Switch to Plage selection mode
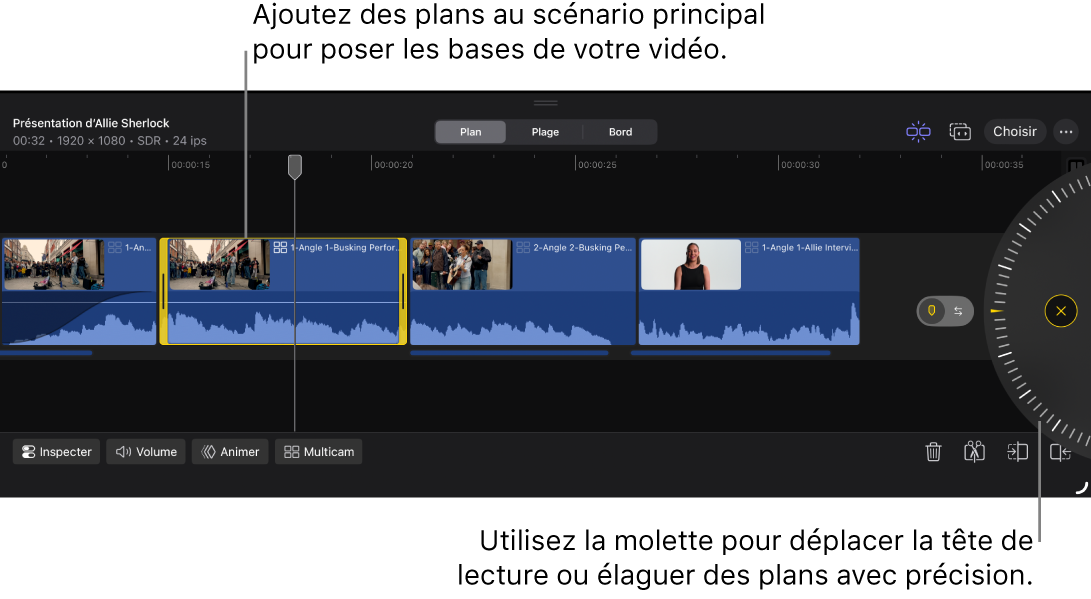 pos(545,132)
